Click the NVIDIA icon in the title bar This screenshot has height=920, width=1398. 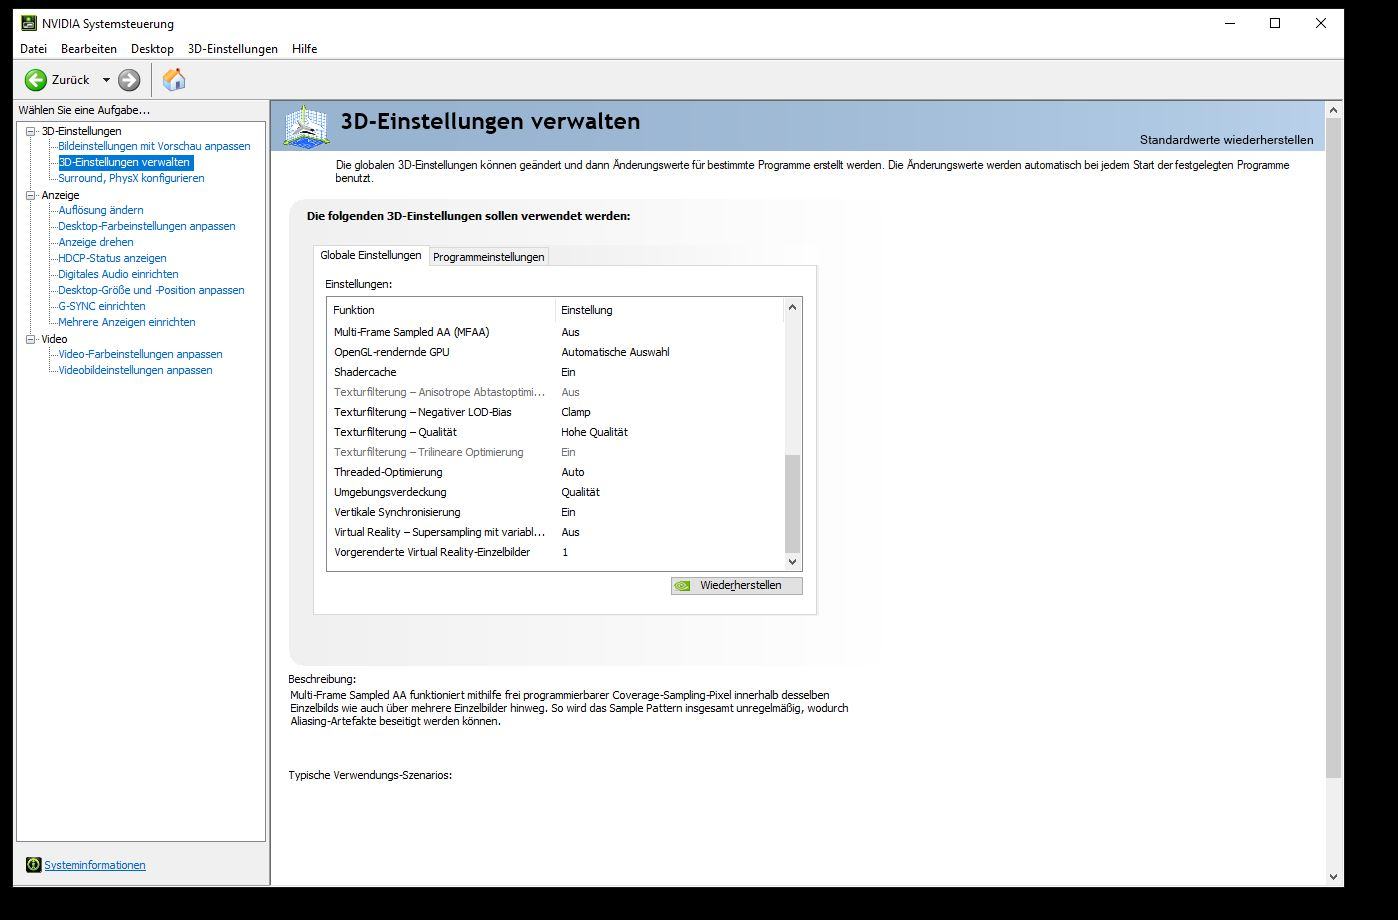tap(29, 23)
